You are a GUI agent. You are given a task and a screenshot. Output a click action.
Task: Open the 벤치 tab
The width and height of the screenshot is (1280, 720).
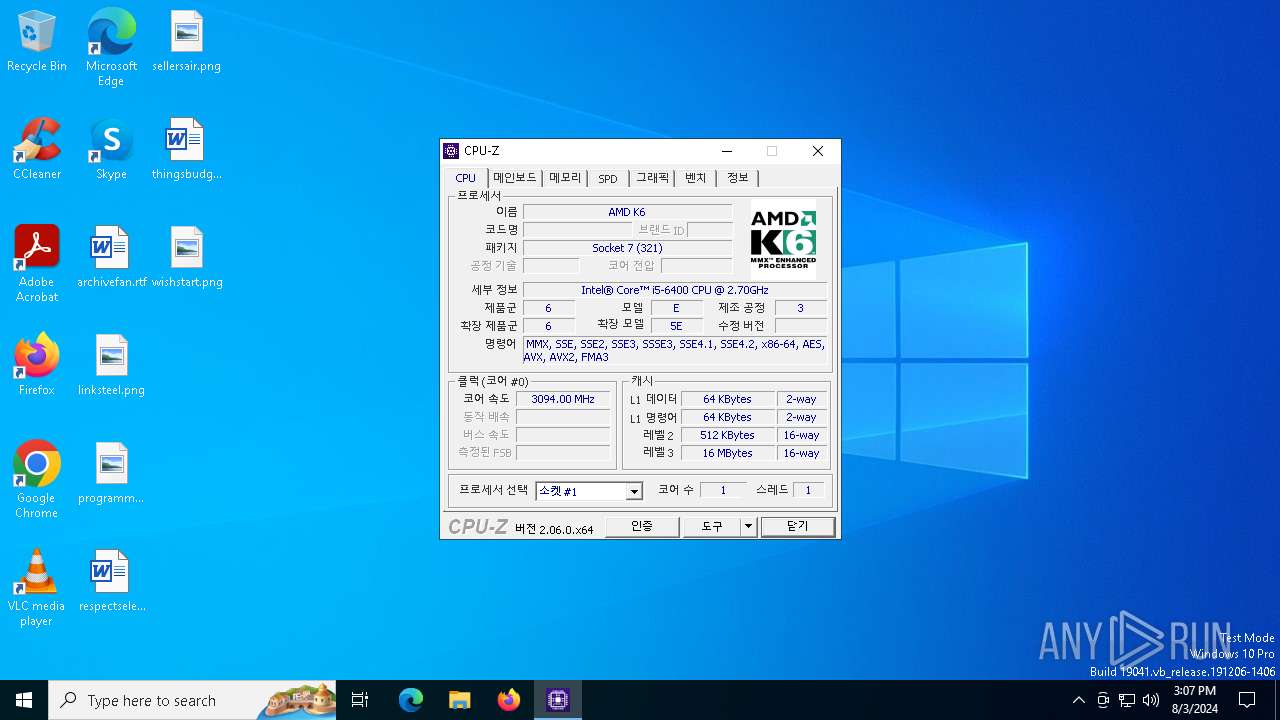point(696,178)
